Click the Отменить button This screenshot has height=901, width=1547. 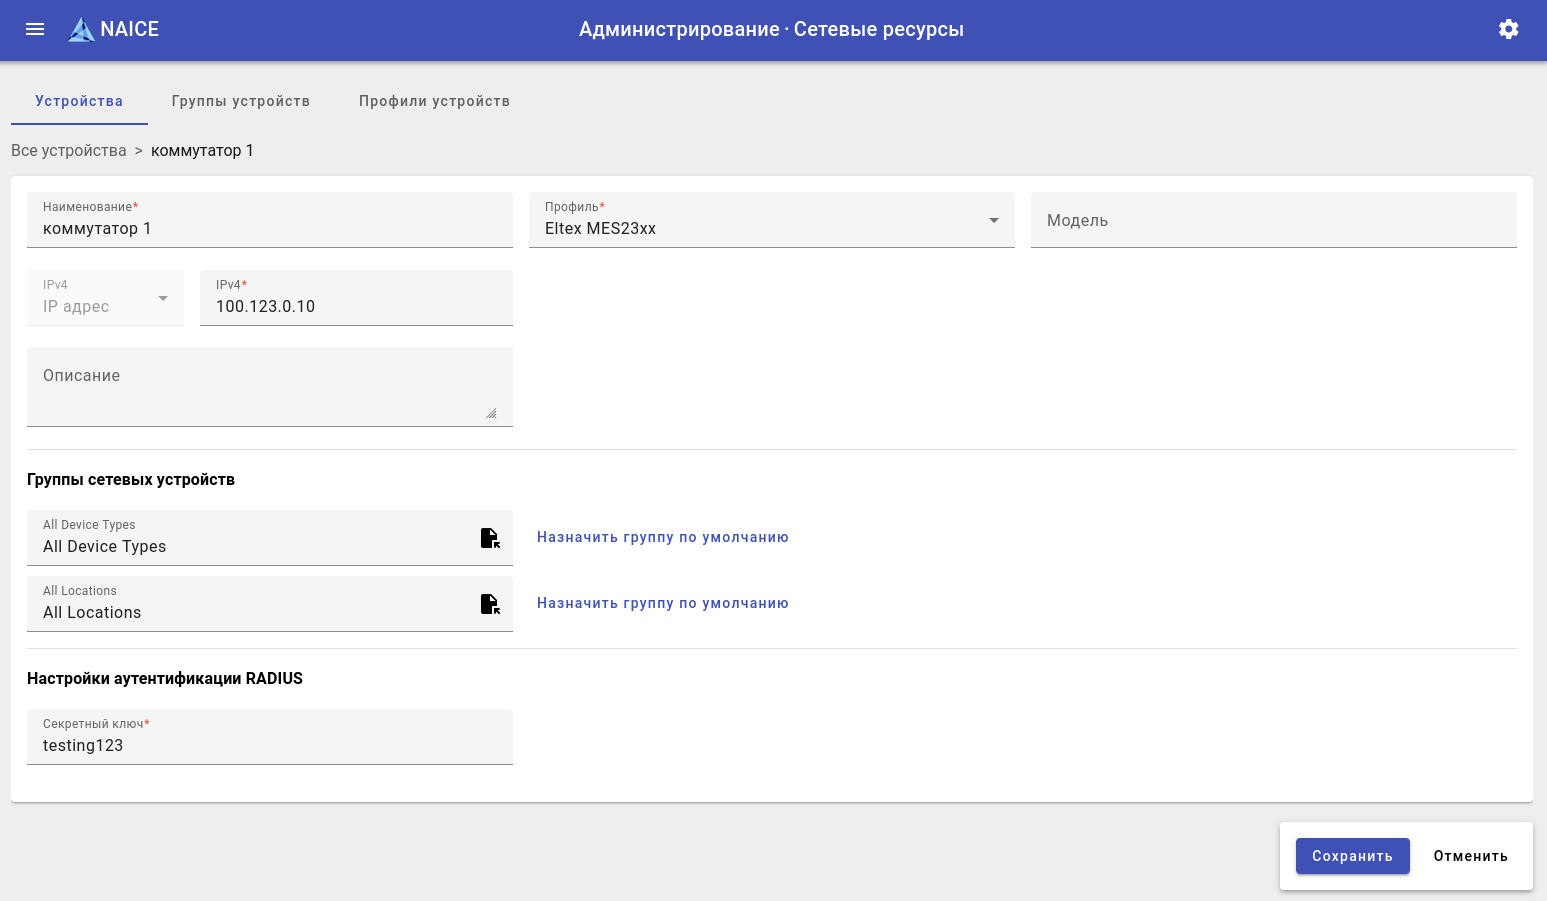click(x=1470, y=856)
